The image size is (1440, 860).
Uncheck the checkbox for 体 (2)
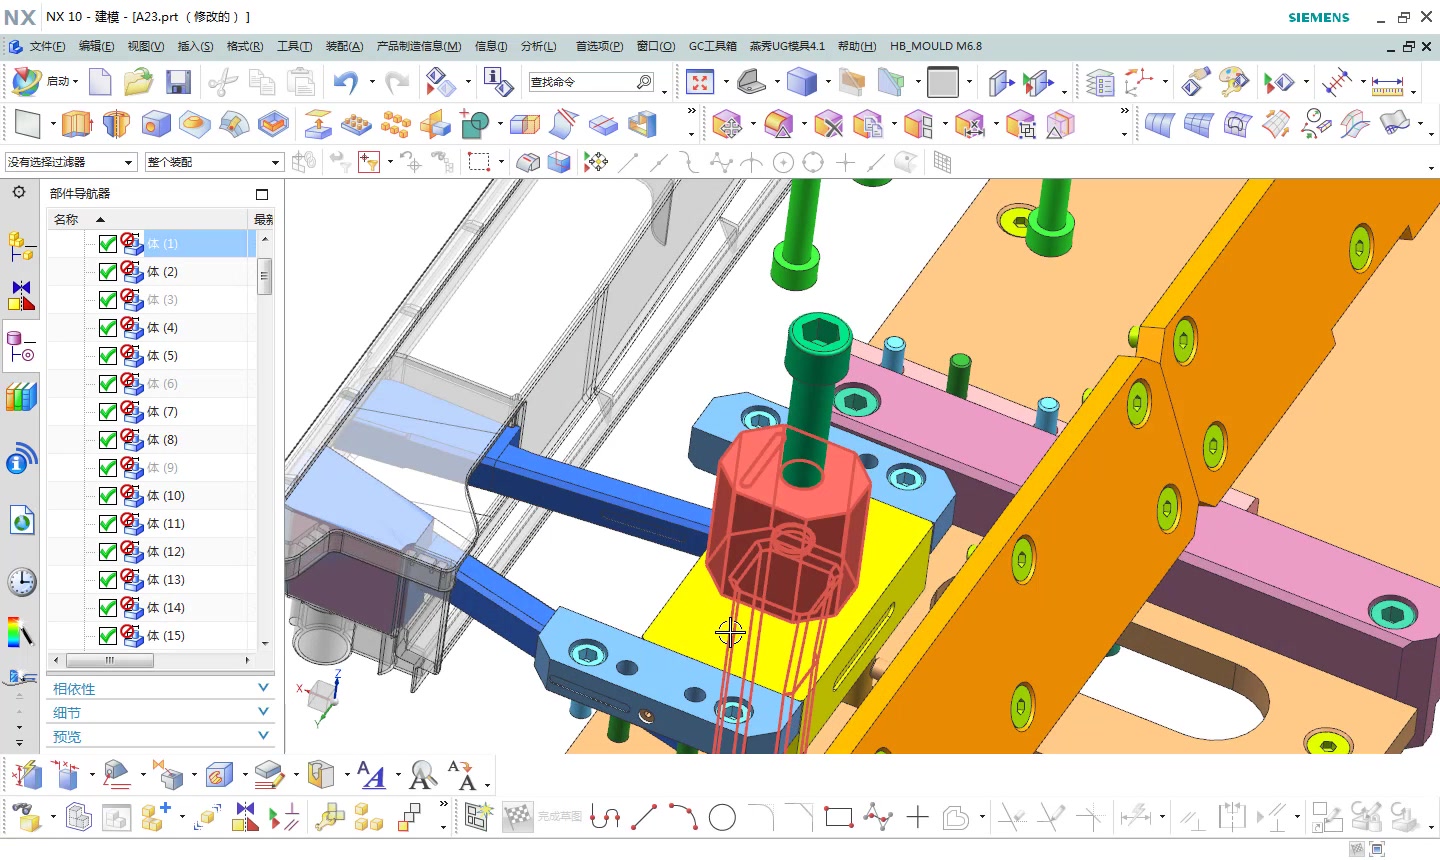[x=108, y=272]
